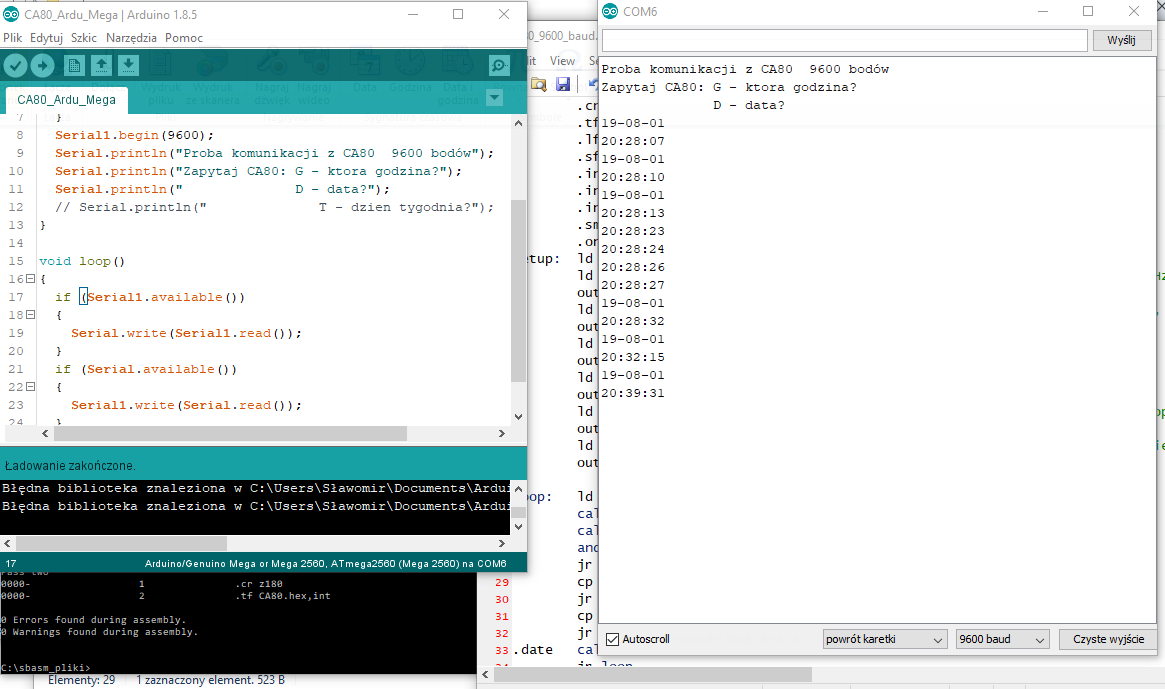Open View menu in background editor

coord(562,61)
